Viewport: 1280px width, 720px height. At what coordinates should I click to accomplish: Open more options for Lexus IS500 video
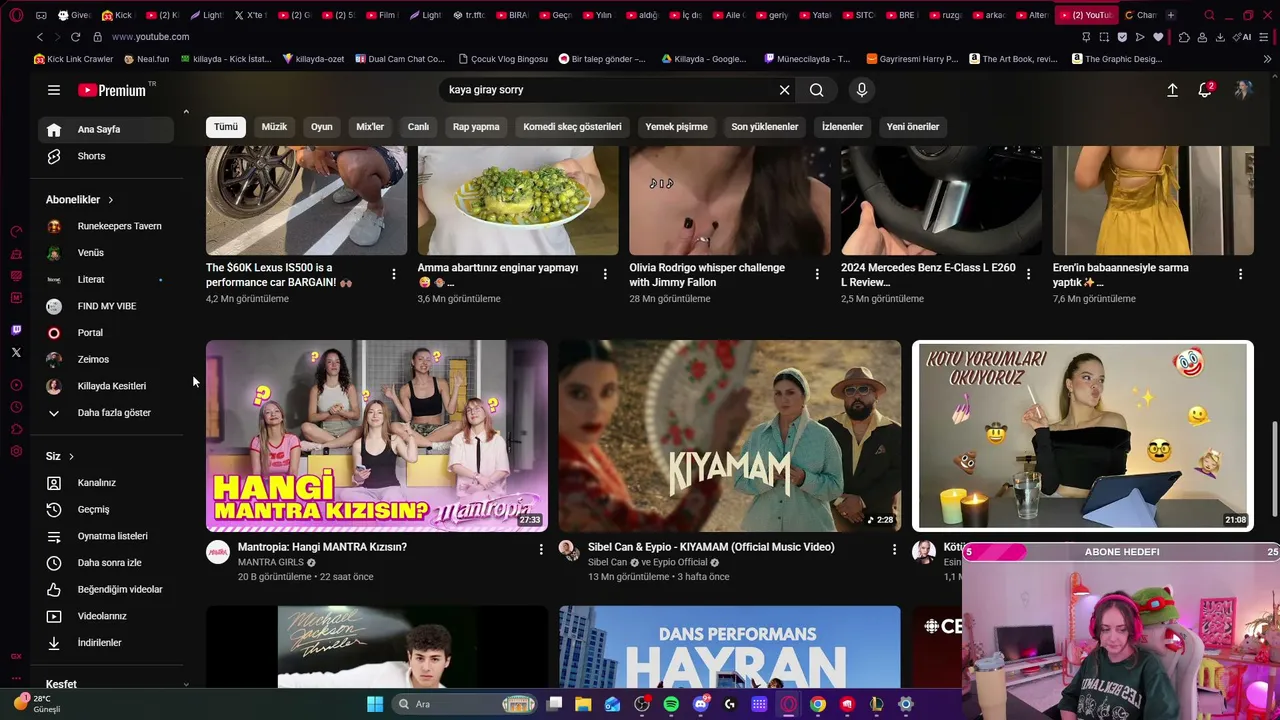[394, 274]
